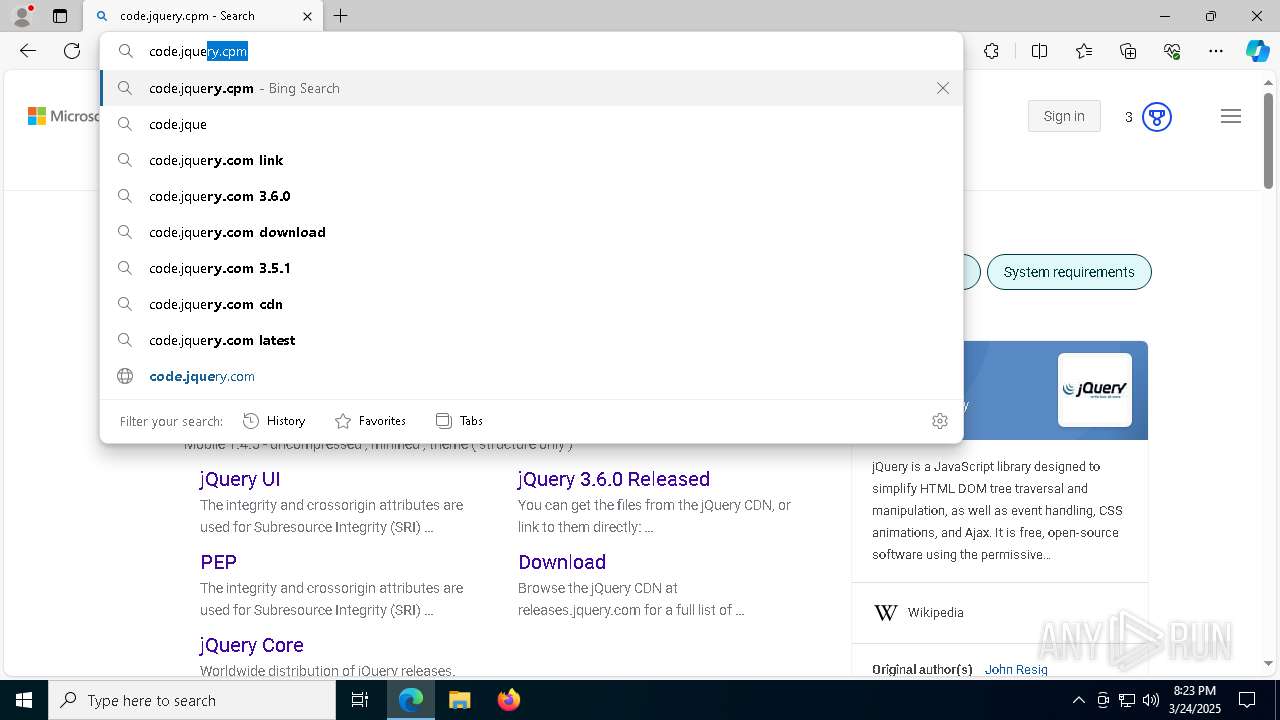
Task: Click the Sign in button
Action: coord(1064,116)
